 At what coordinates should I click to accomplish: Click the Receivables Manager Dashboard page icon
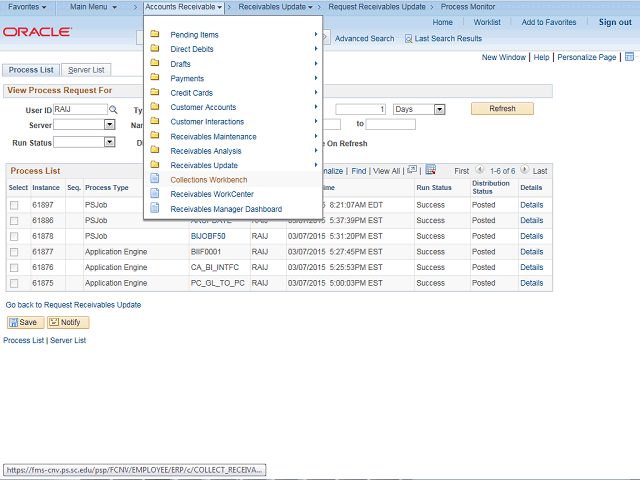pyautogui.click(x=155, y=209)
